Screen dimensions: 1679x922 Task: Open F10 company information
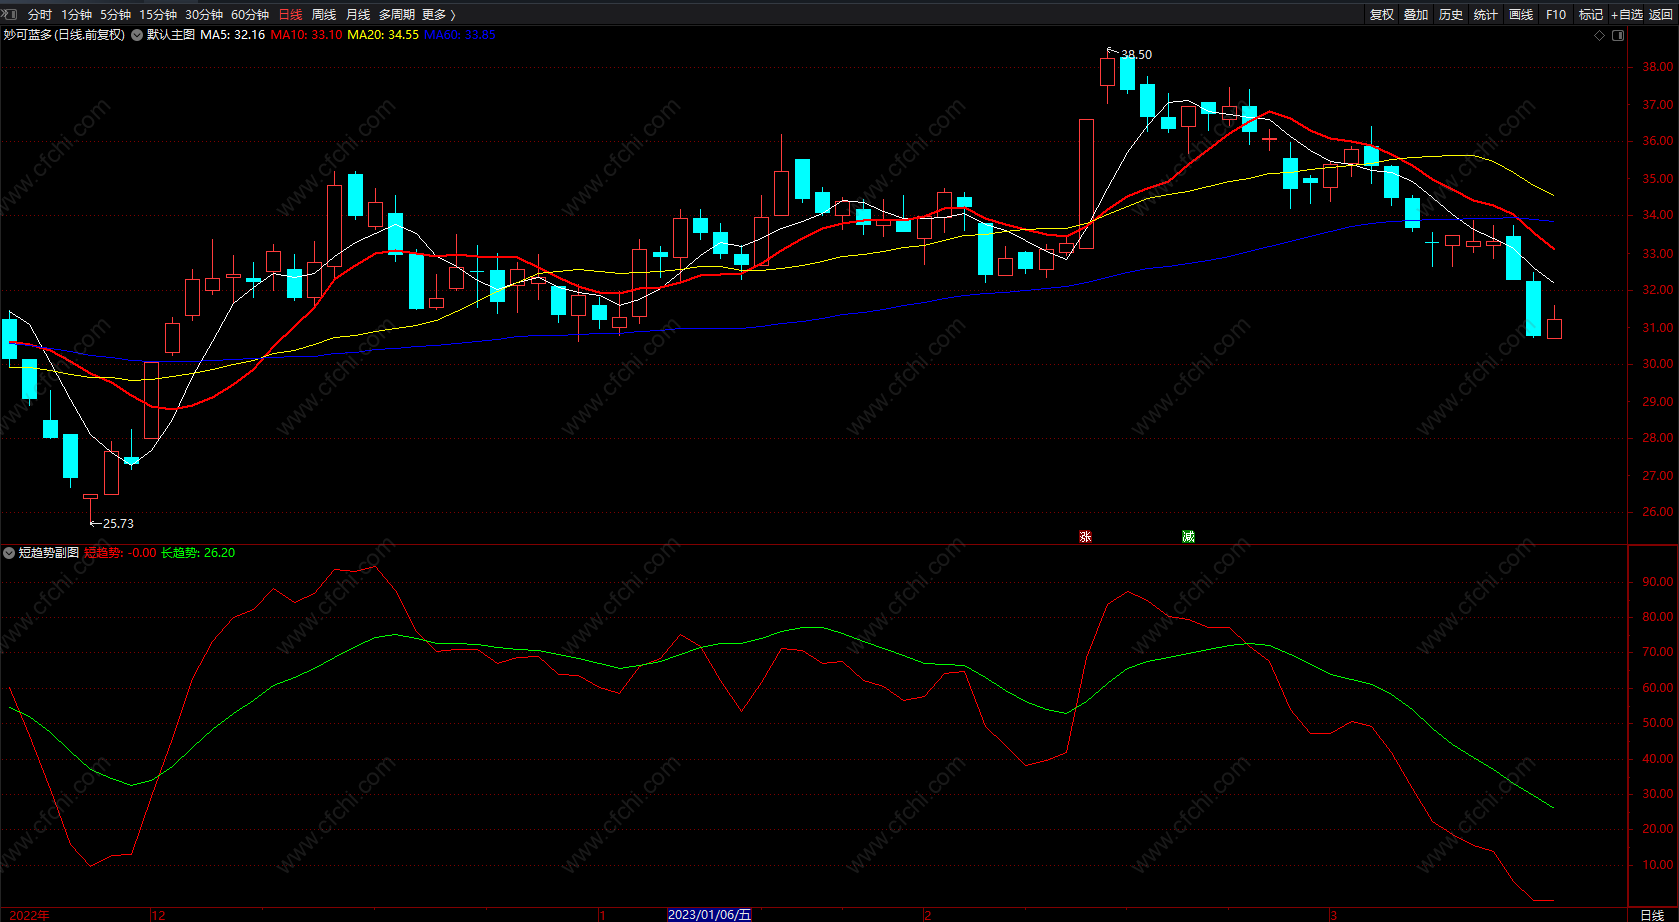tap(1556, 14)
